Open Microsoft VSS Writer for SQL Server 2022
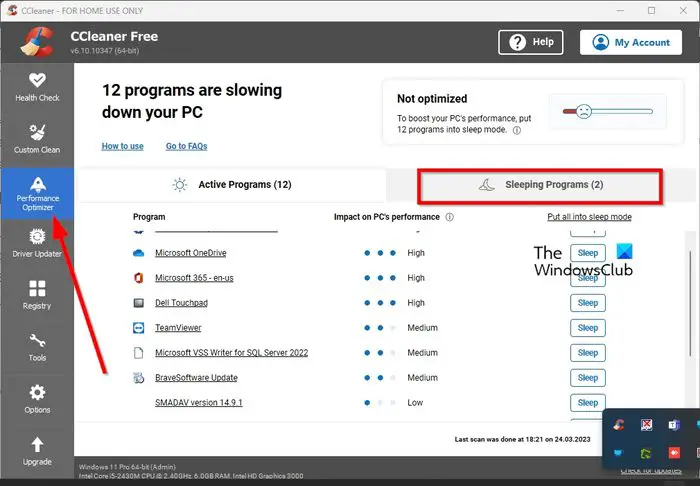The image size is (700, 486). click(232, 353)
